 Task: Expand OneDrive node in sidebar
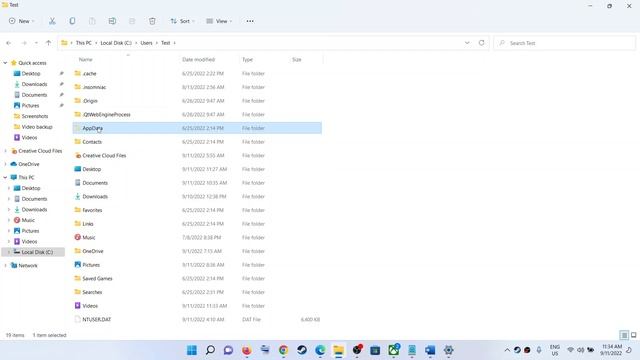[x=5, y=164]
